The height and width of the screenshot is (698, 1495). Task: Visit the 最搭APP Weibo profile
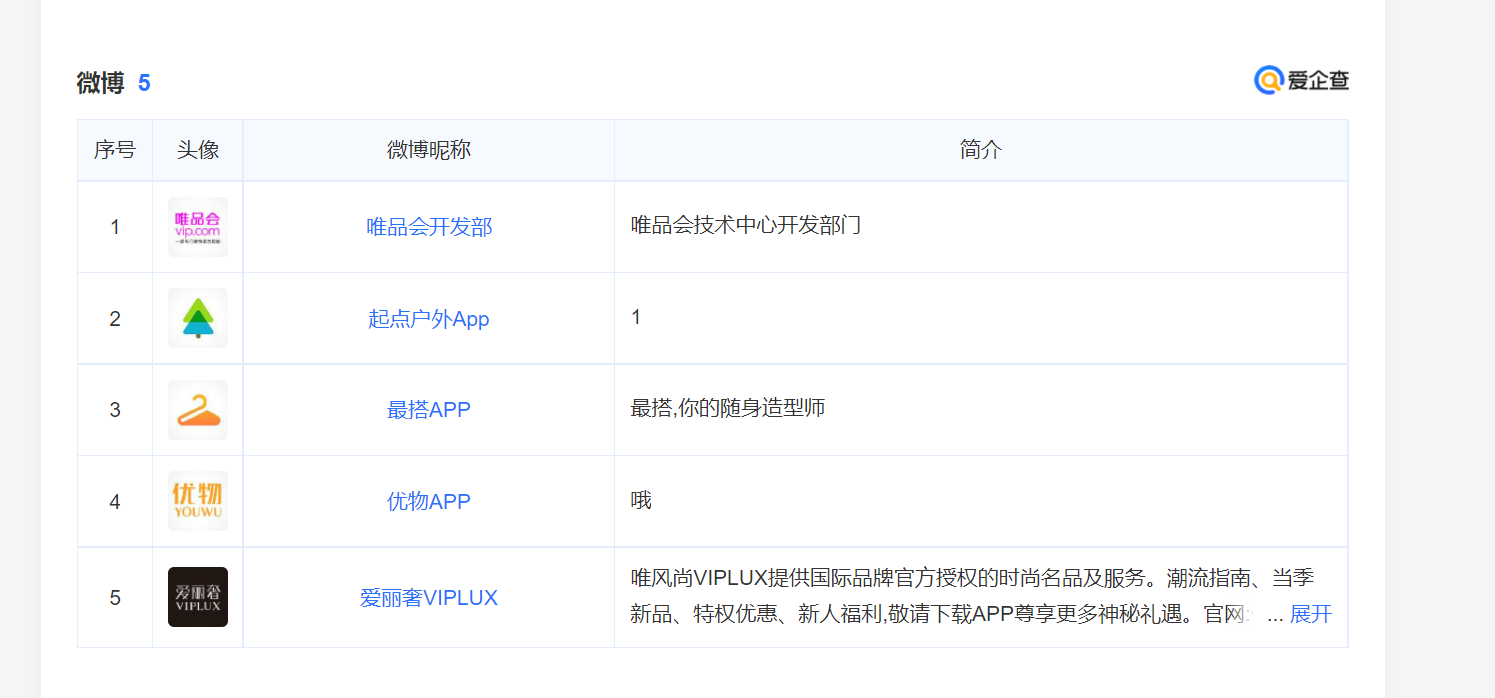(x=429, y=410)
